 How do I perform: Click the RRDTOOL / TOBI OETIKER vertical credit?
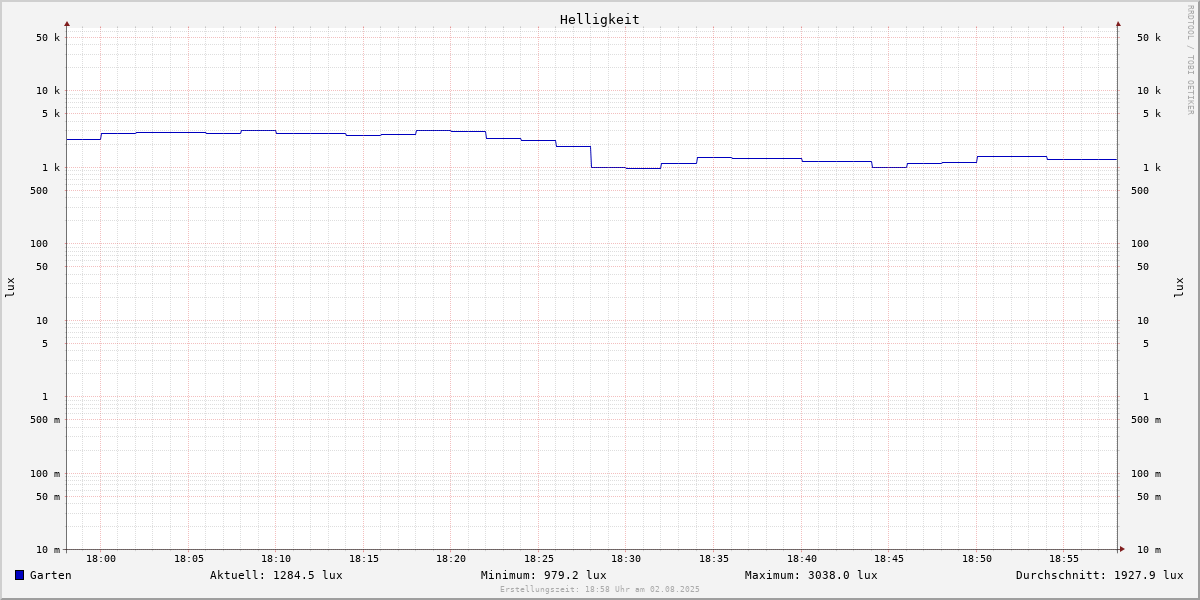click(x=1191, y=60)
